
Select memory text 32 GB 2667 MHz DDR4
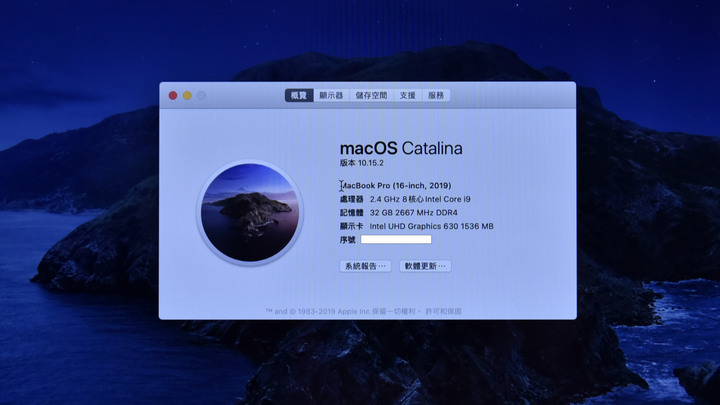tap(414, 213)
